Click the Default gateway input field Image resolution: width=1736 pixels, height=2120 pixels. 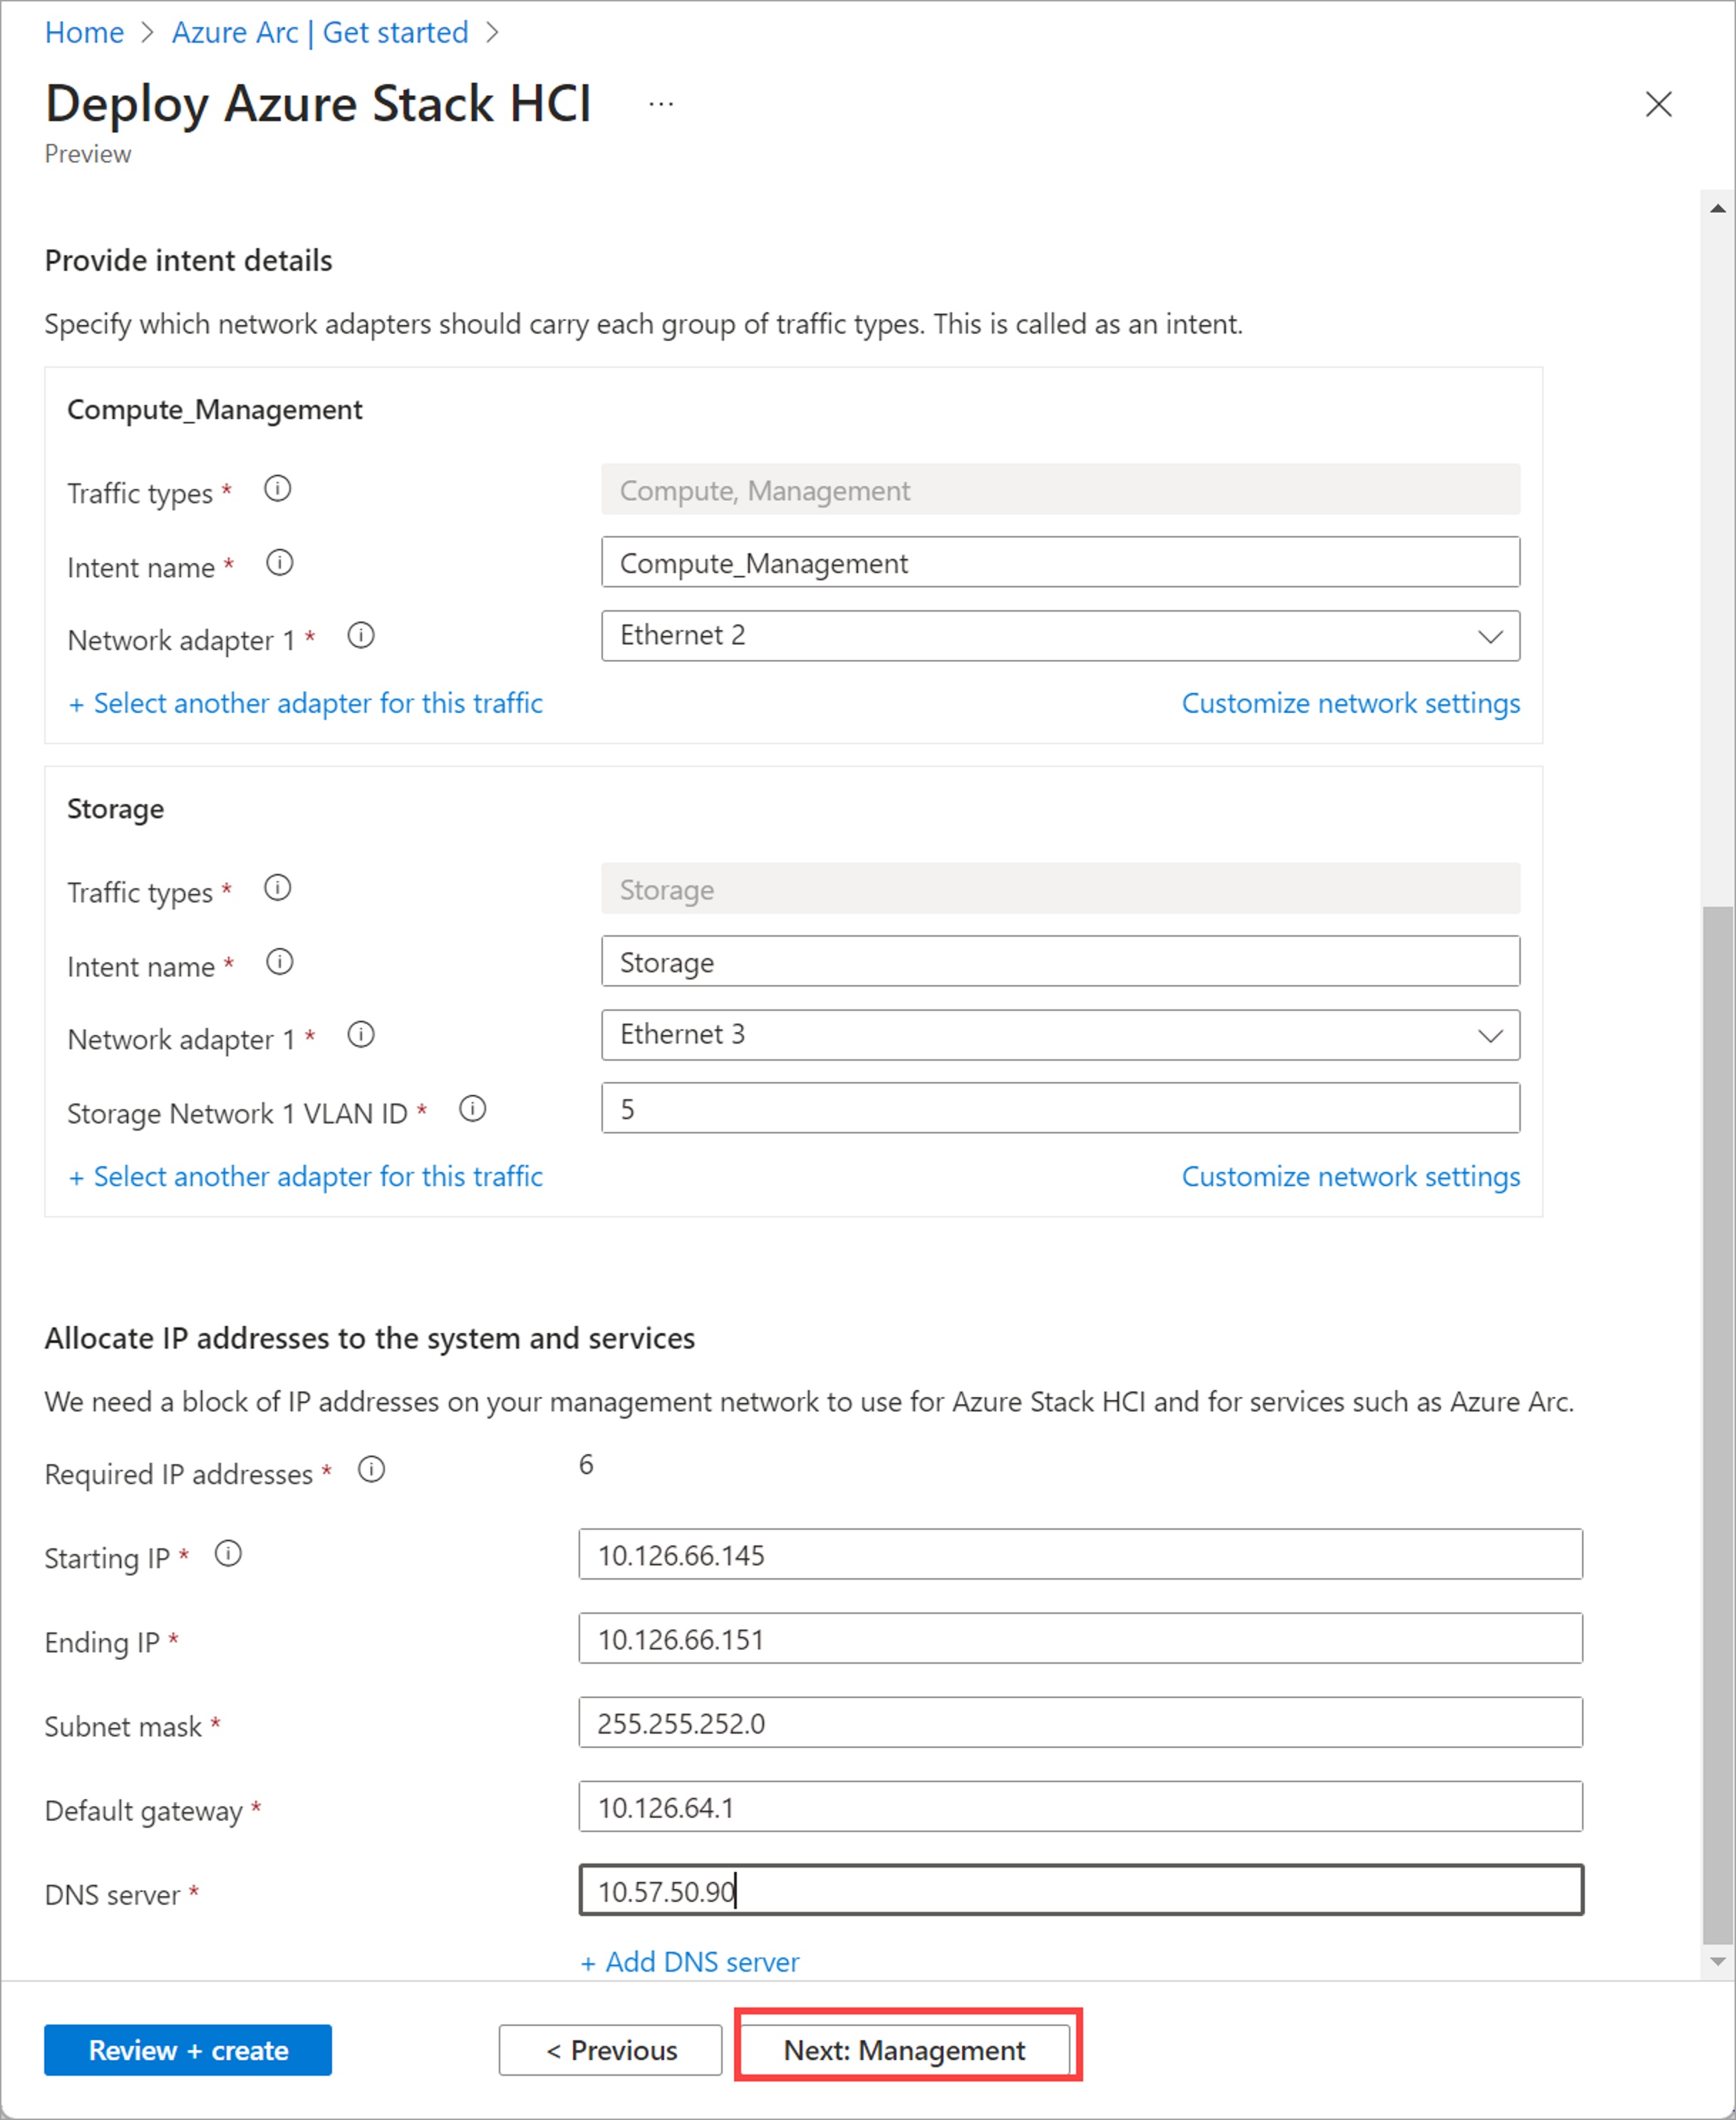click(1081, 1807)
